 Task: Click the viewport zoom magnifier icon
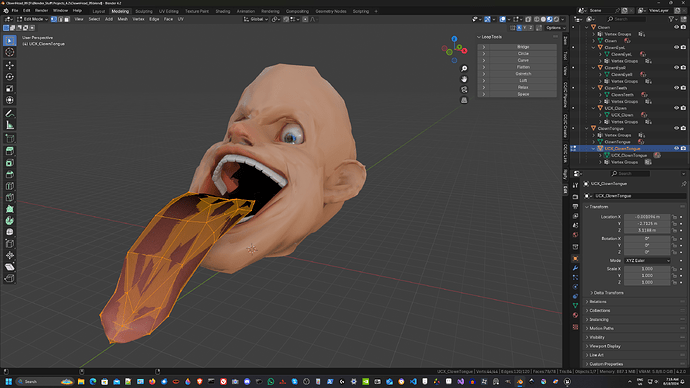[464, 69]
